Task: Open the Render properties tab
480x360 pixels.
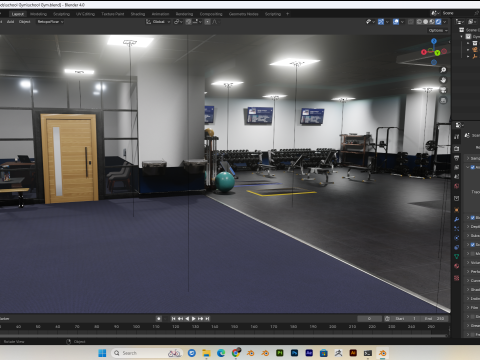Action: 457,148
